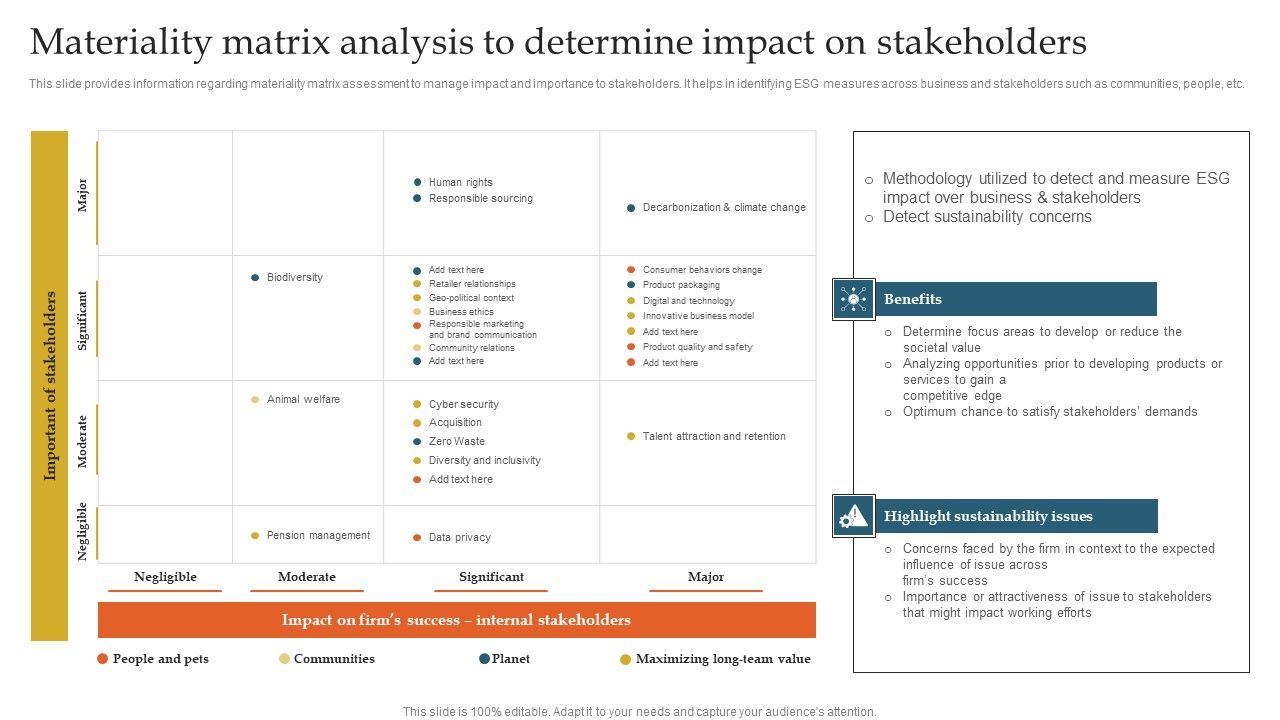
Task: Select the Detect sustainability concerns bullet
Action: click(987, 217)
